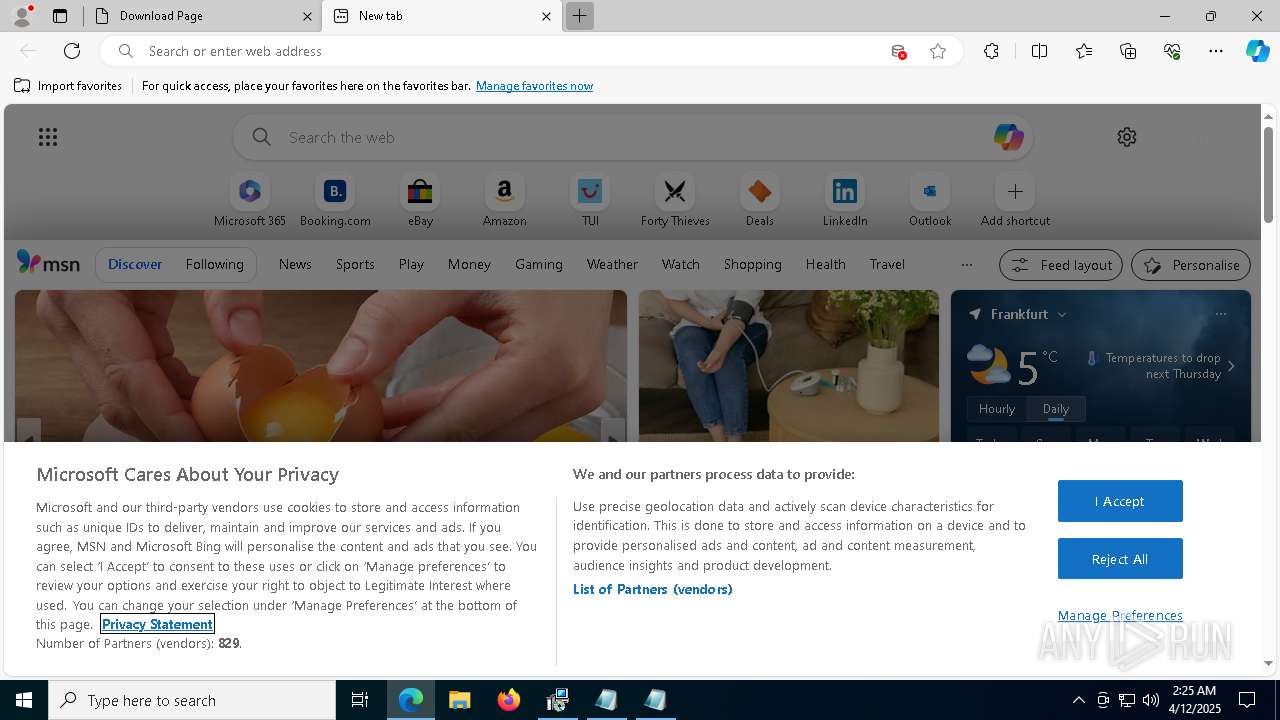Launch Firefox from the taskbar
1280x720 pixels.
509,700
